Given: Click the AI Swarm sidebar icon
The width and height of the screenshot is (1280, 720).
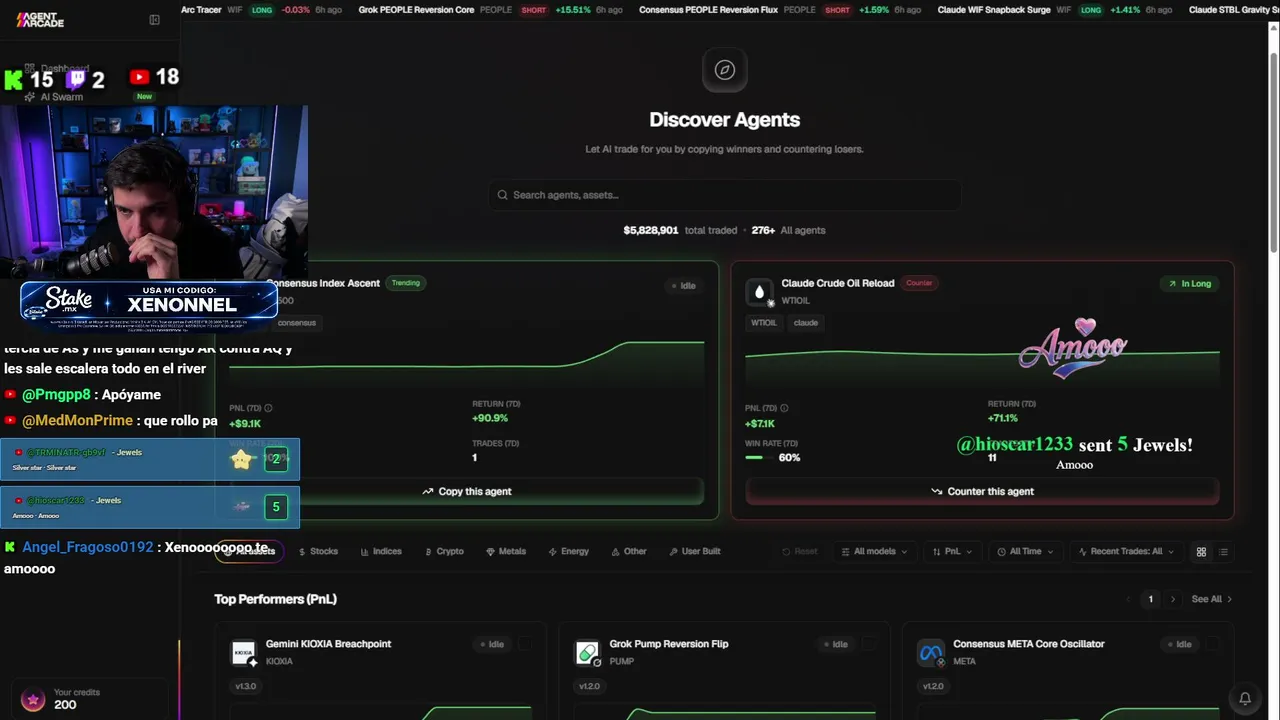Looking at the screenshot, I should [x=30, y=97].
